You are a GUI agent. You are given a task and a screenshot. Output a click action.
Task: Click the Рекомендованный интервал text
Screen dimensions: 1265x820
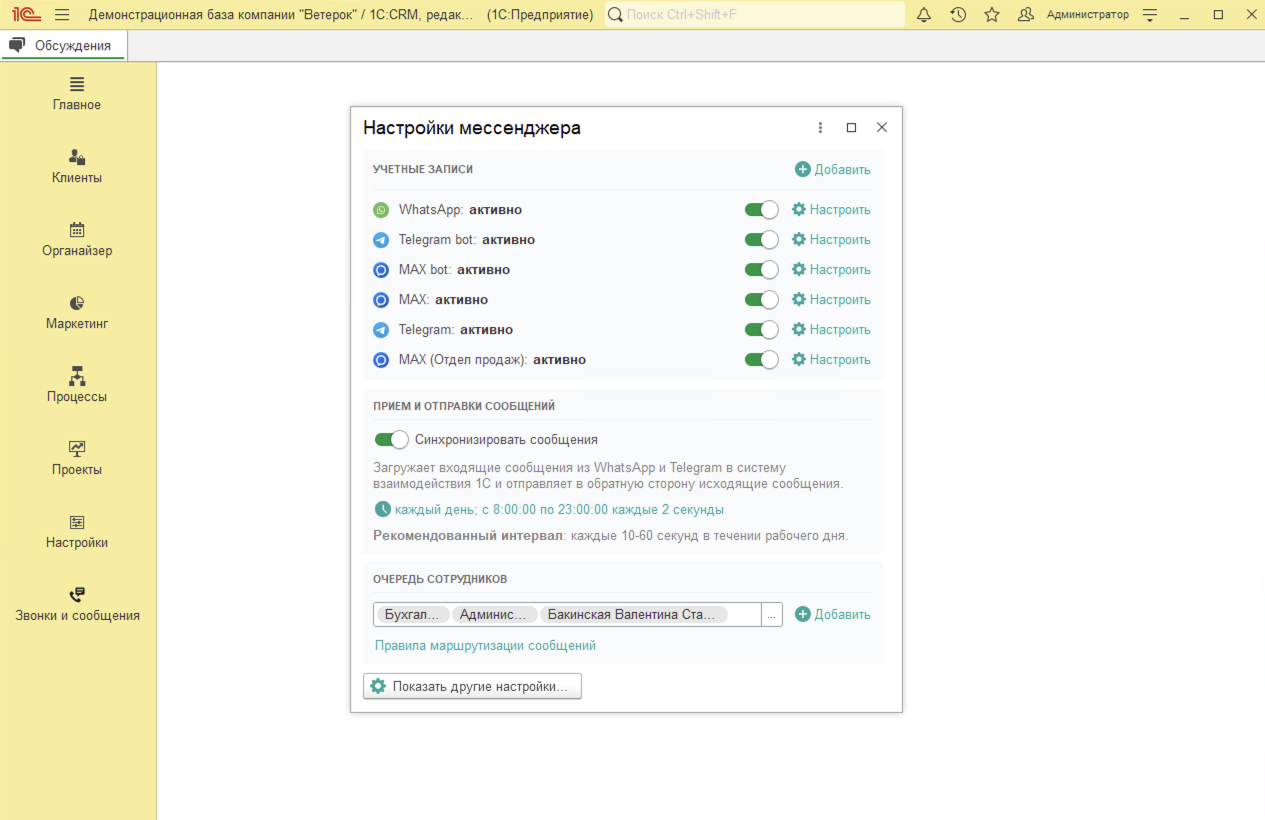pyautogui.click(x=469, y=536)
